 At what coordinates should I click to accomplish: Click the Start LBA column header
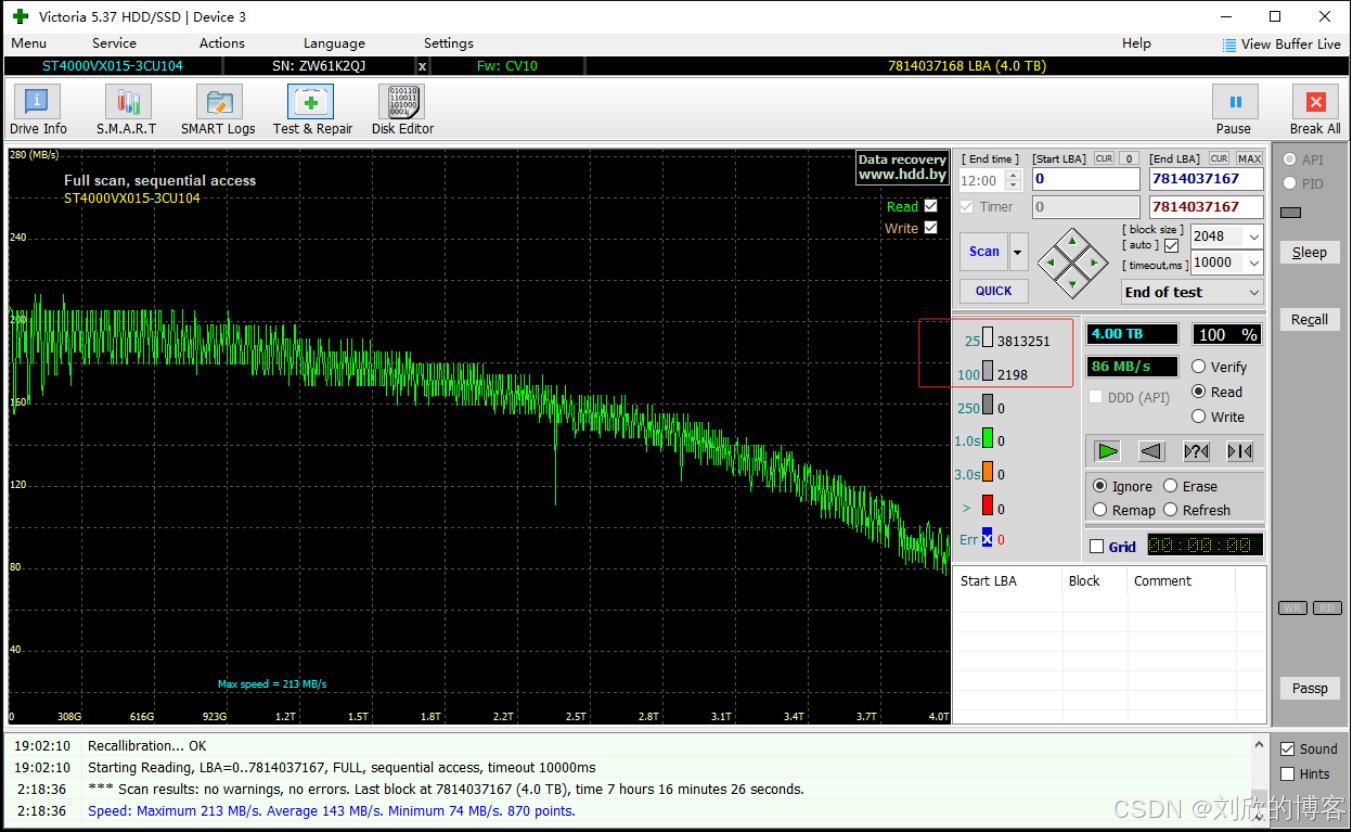click(1007, 581)
